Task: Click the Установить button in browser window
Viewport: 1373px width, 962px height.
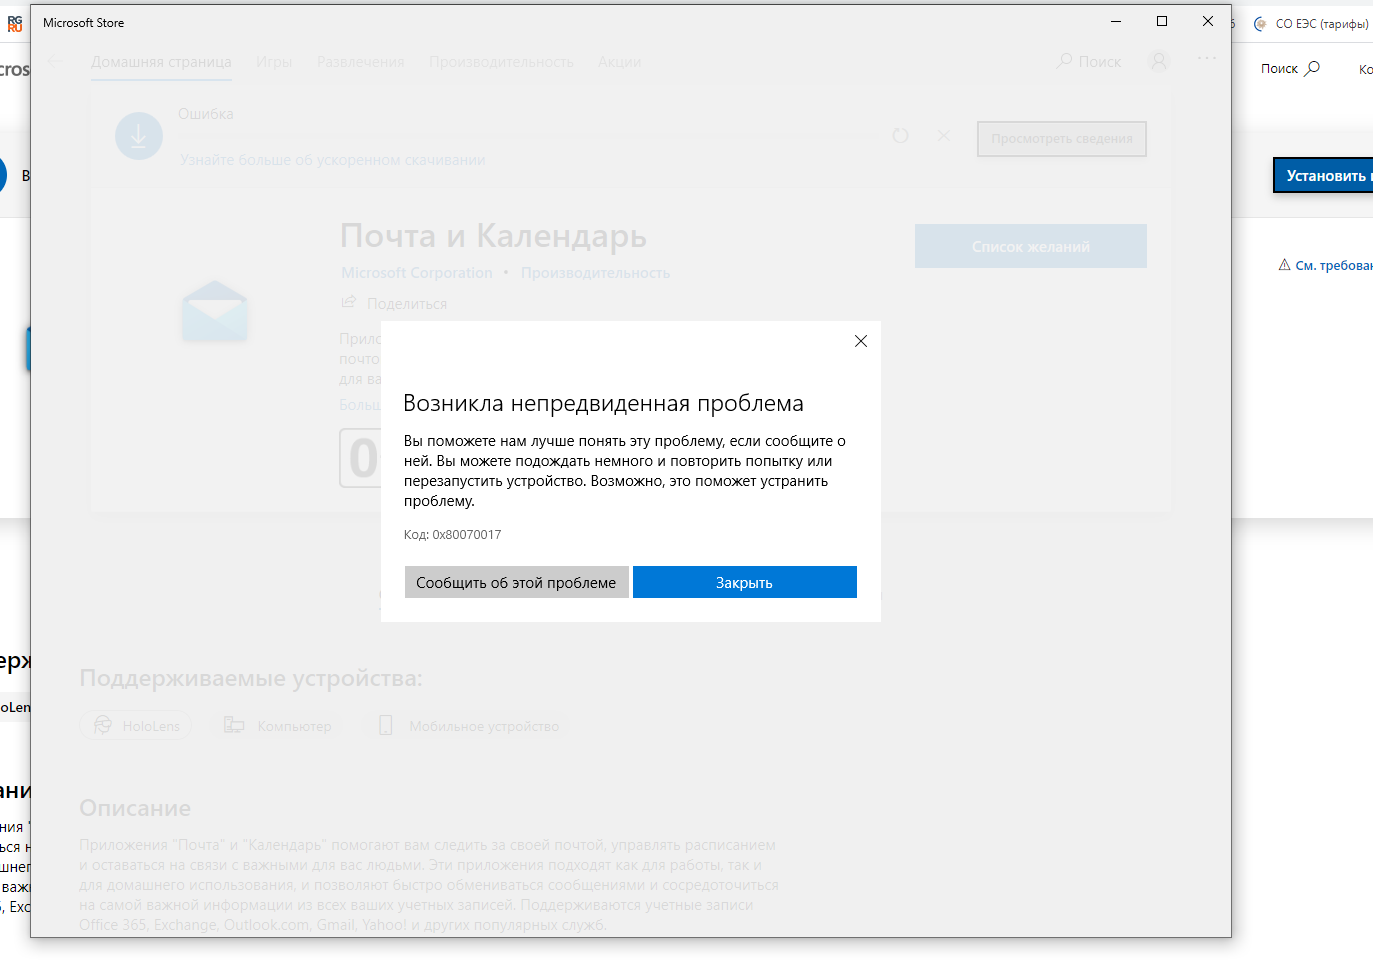Action: coord(1324,175)
